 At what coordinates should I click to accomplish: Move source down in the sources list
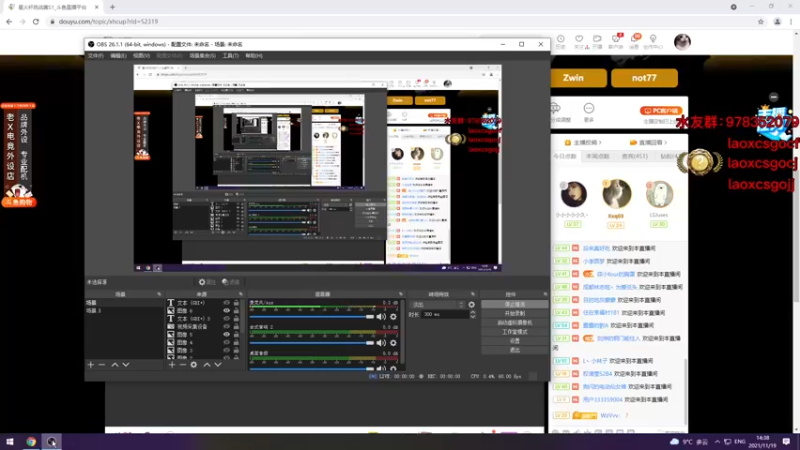pos(218,365)
